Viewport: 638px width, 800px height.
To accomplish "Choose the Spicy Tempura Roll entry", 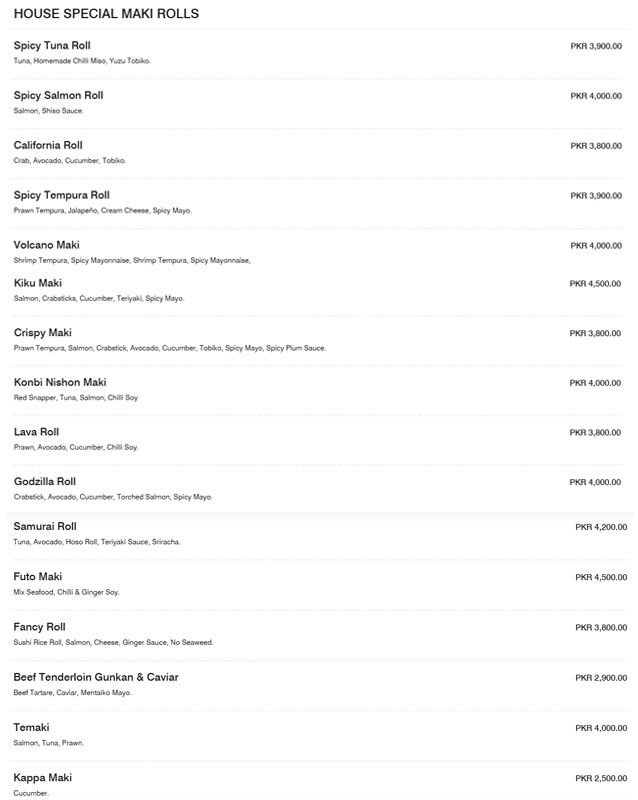I will (62, 195).
